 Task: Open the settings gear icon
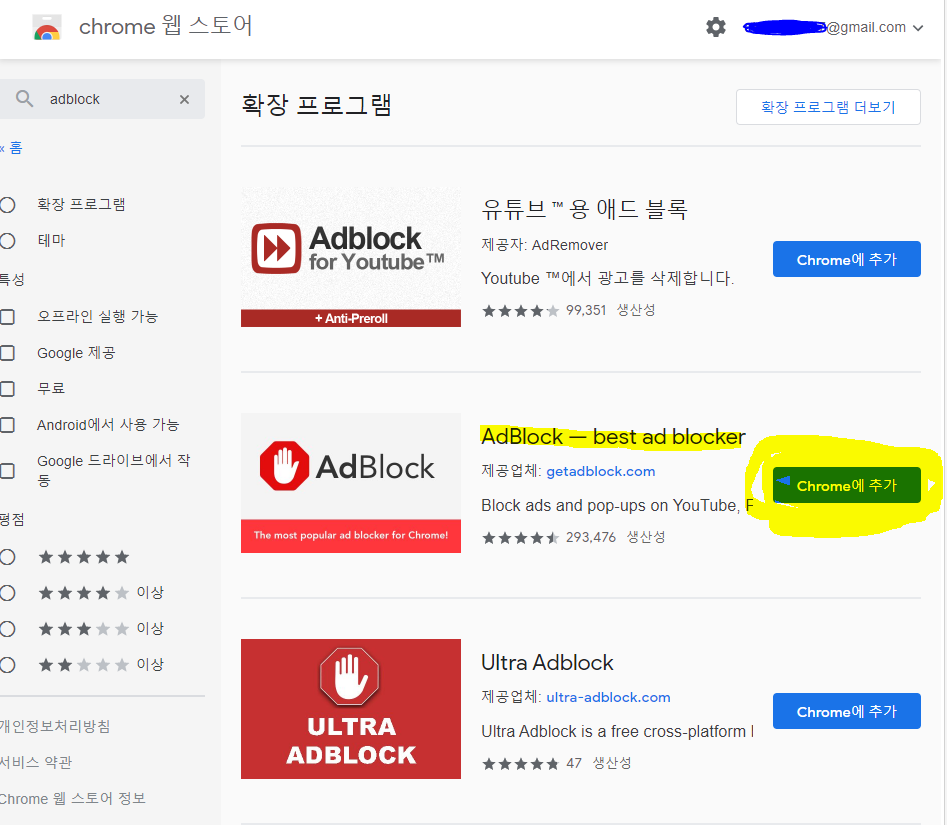tap(716, 27)
